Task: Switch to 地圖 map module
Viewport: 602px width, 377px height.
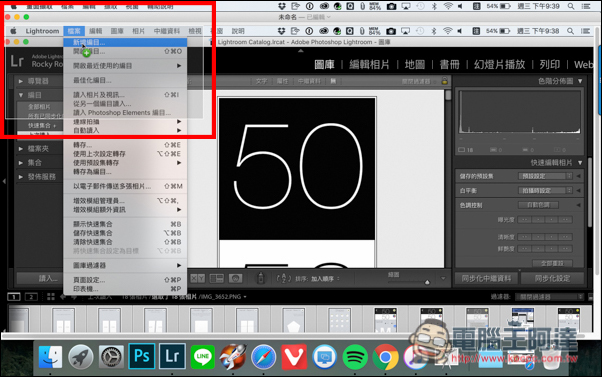Action: pos(415,64)
